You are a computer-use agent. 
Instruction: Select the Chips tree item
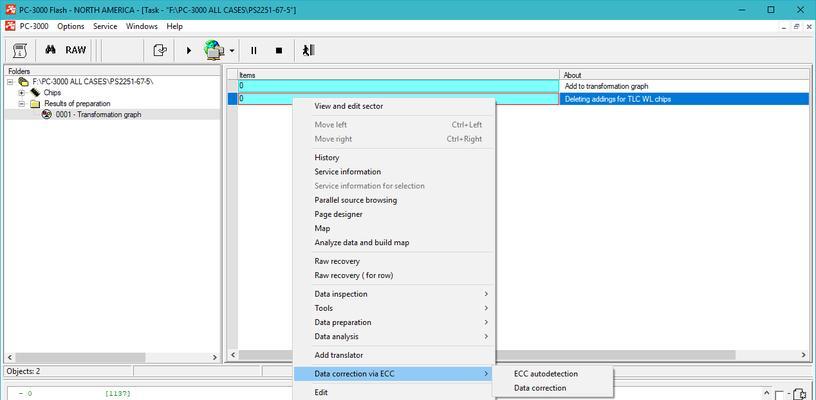click(x=52, y=93)
